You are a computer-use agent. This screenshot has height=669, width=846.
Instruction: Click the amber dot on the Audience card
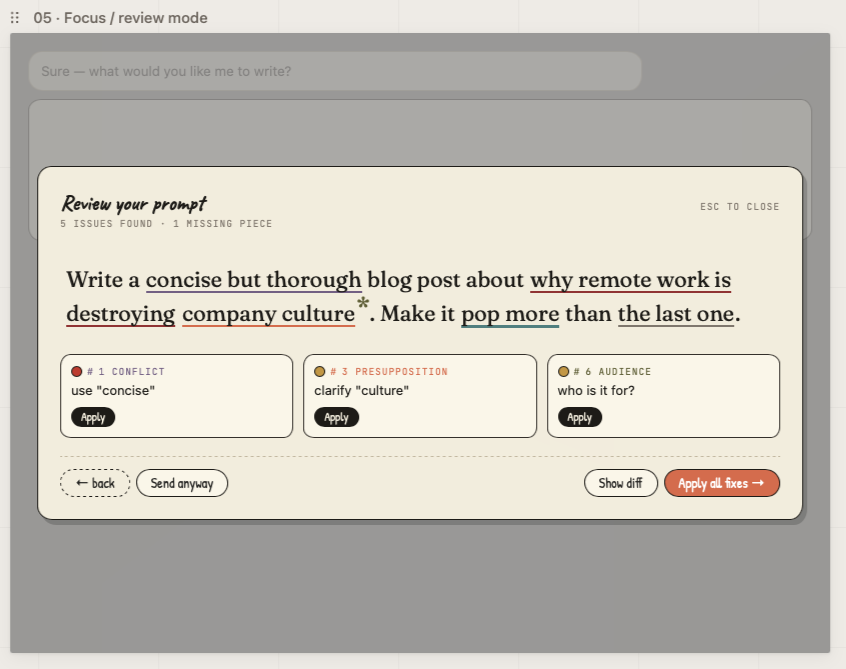point(563,371)
